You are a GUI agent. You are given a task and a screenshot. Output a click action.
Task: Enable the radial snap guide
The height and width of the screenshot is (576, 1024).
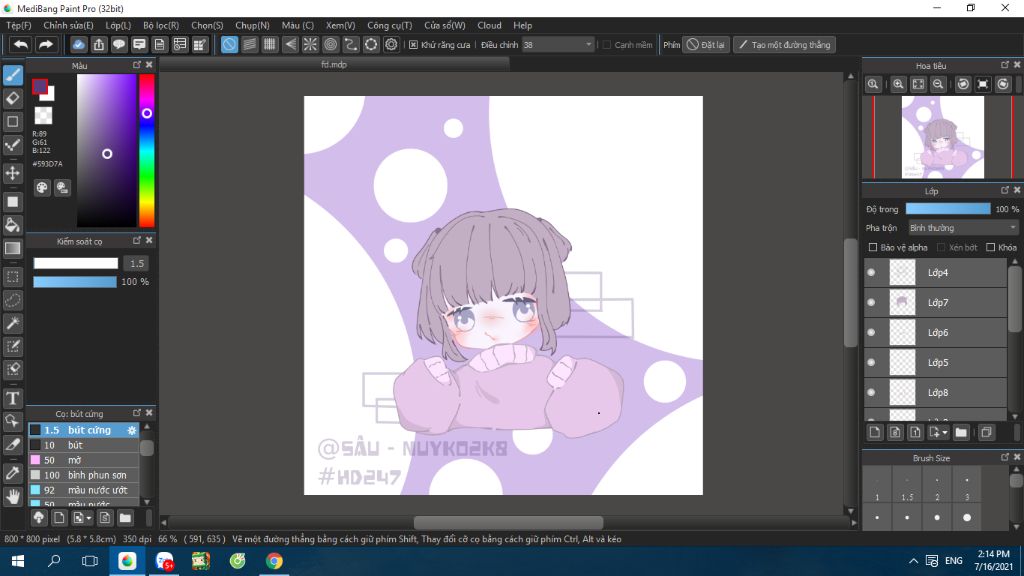(310, 44)
